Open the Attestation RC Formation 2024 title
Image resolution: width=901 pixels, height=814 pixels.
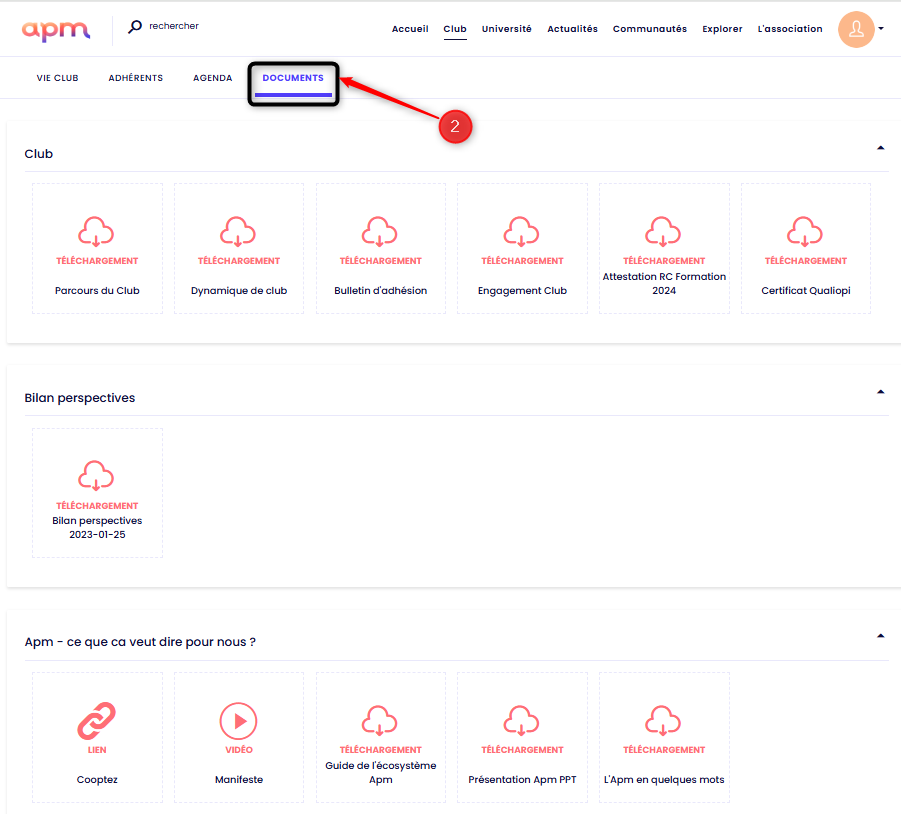click(664, 283)
